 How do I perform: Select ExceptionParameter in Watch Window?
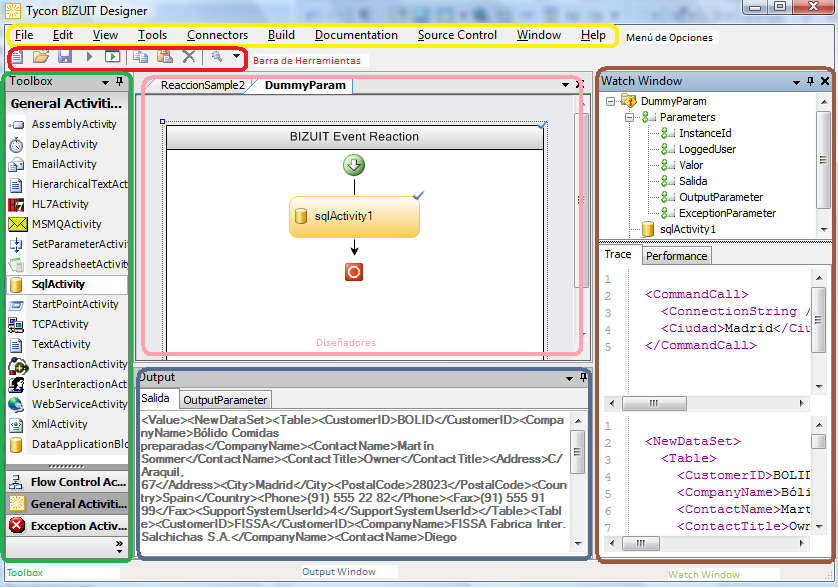point(727,213)
